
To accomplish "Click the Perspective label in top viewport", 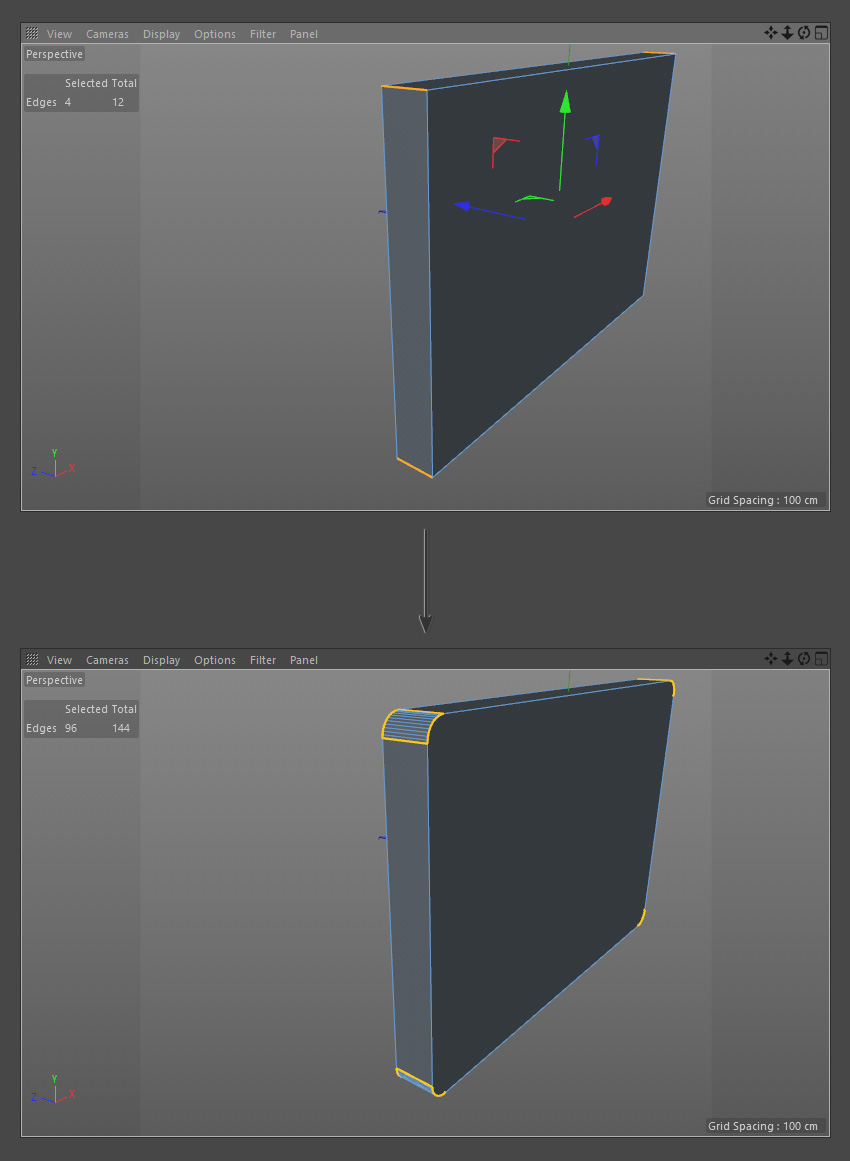I will click(54, 54).
